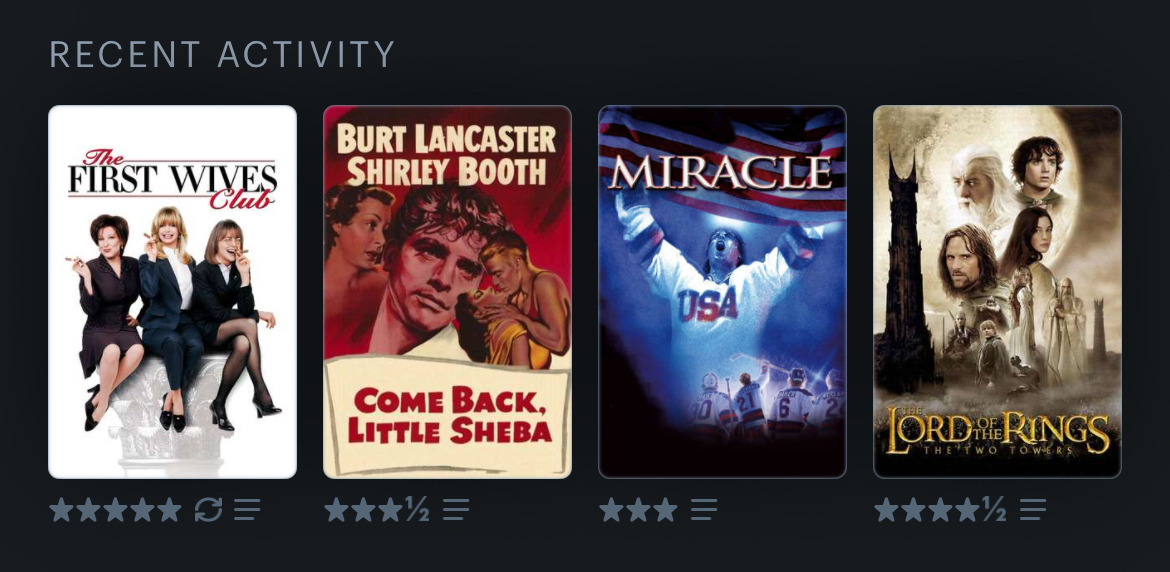
Task: Open the review icon under The Two Towers
Action: (x=1033, y=510)
